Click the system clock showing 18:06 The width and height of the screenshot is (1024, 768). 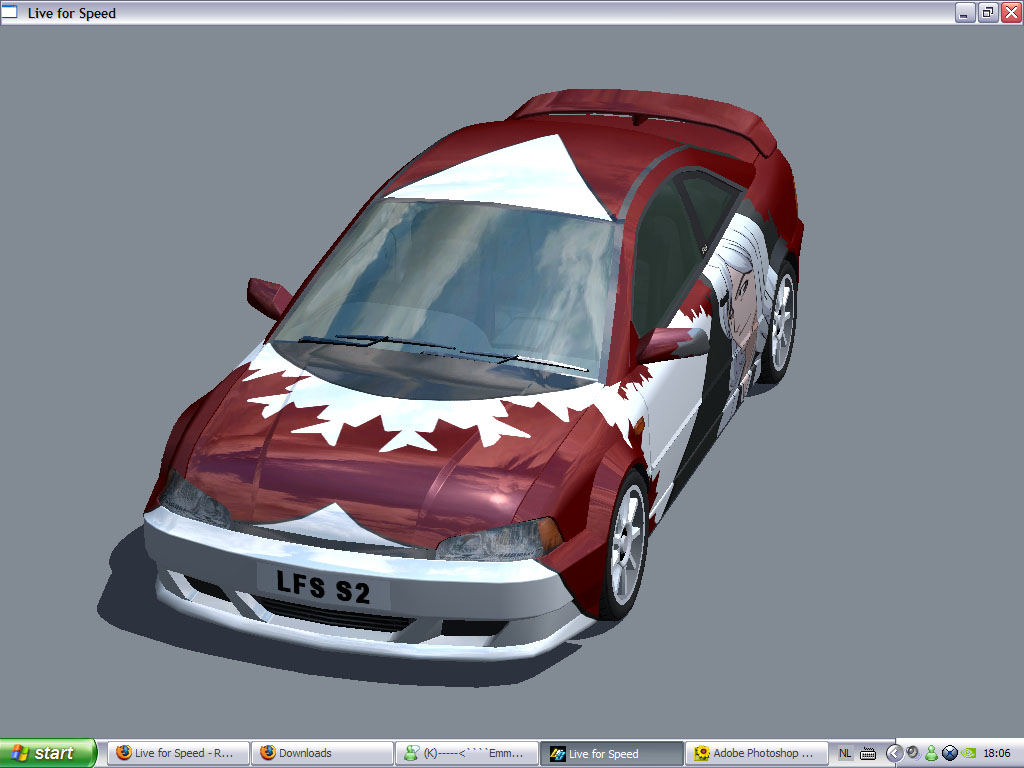[x=997, y=753]
